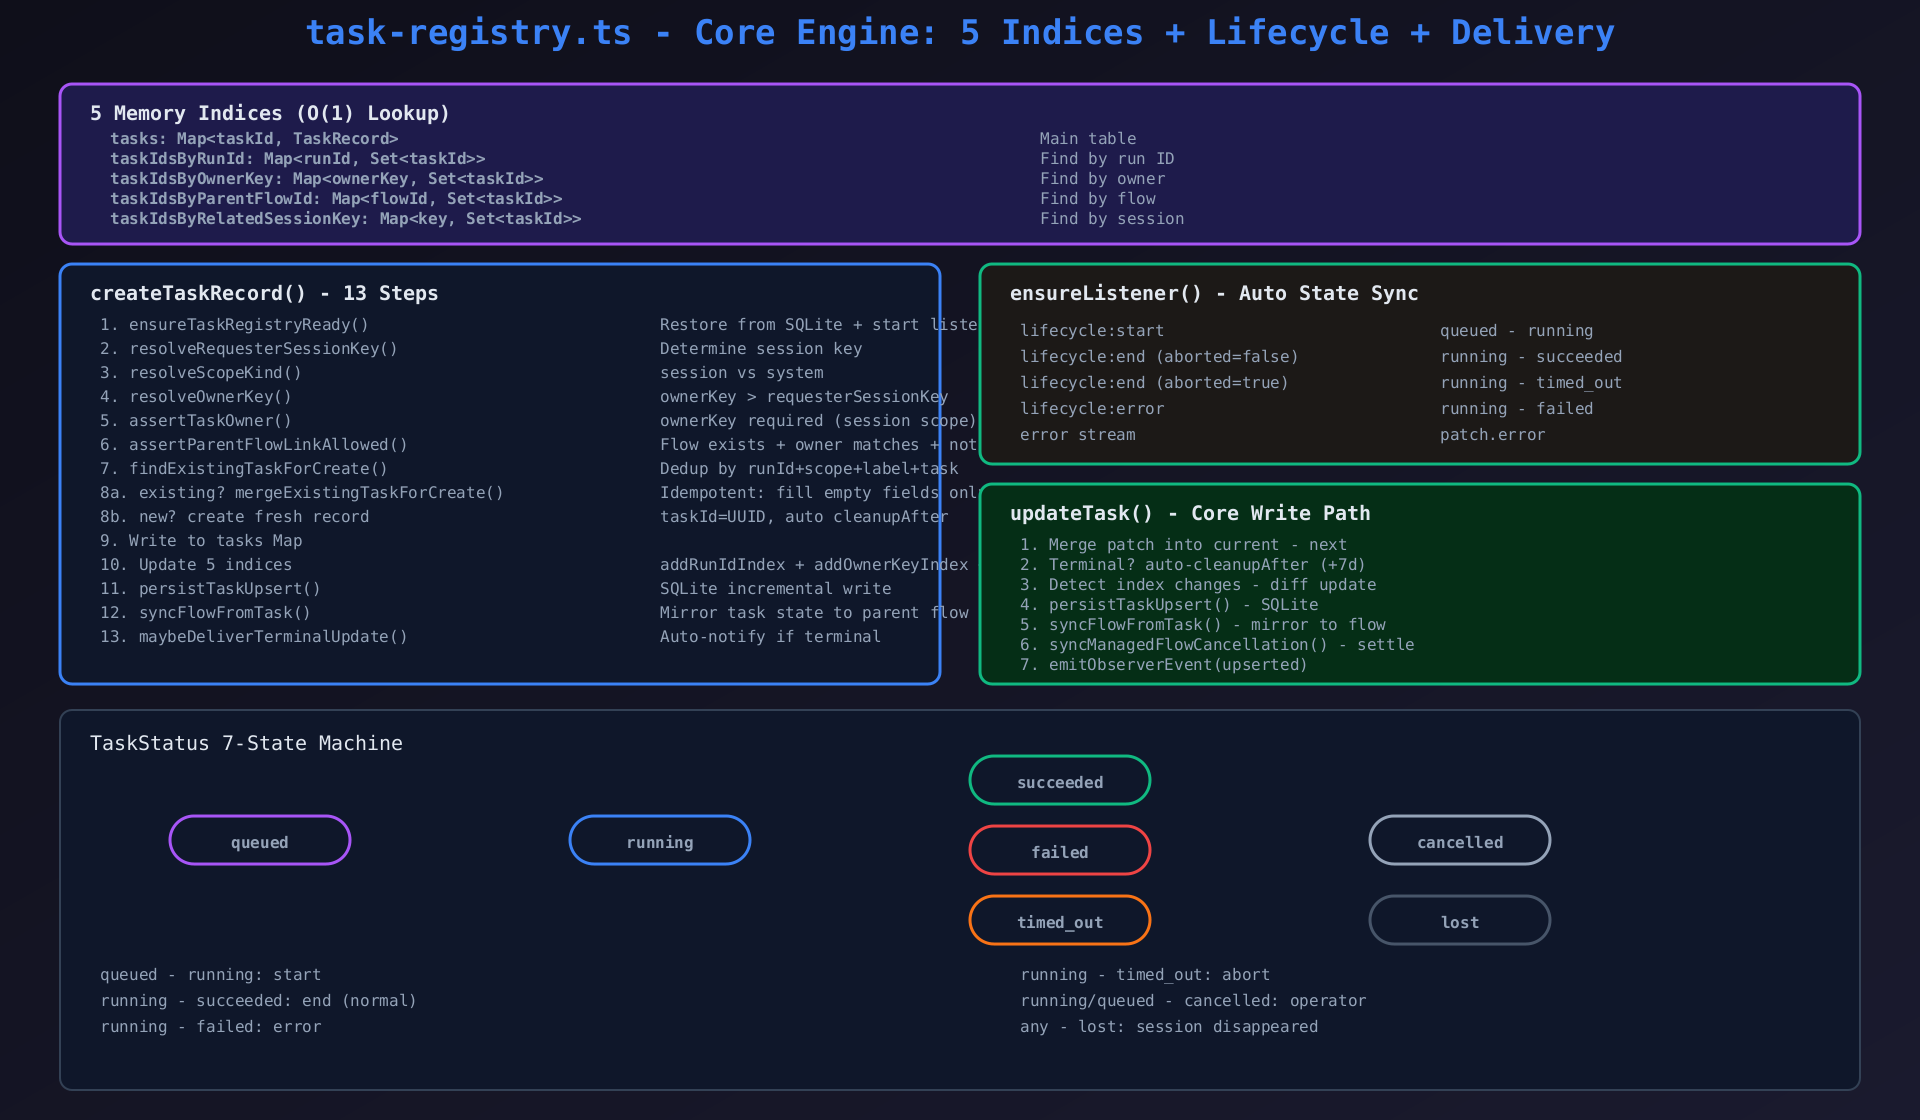Click the 5 Memory Indices heading
Viewport: 1920px width, 1120px height.
(x=270, y=113)
